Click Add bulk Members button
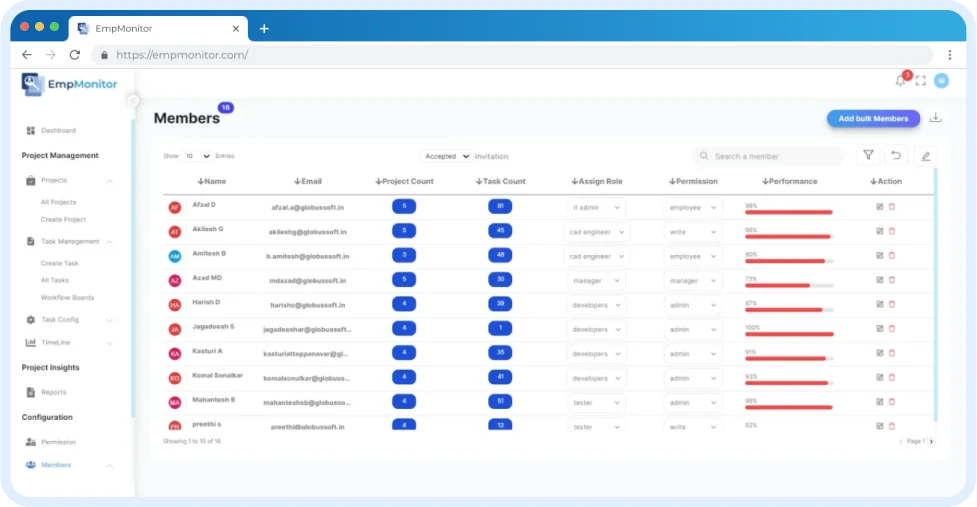Screen dimensions: 977x507 tap(873, 118)
